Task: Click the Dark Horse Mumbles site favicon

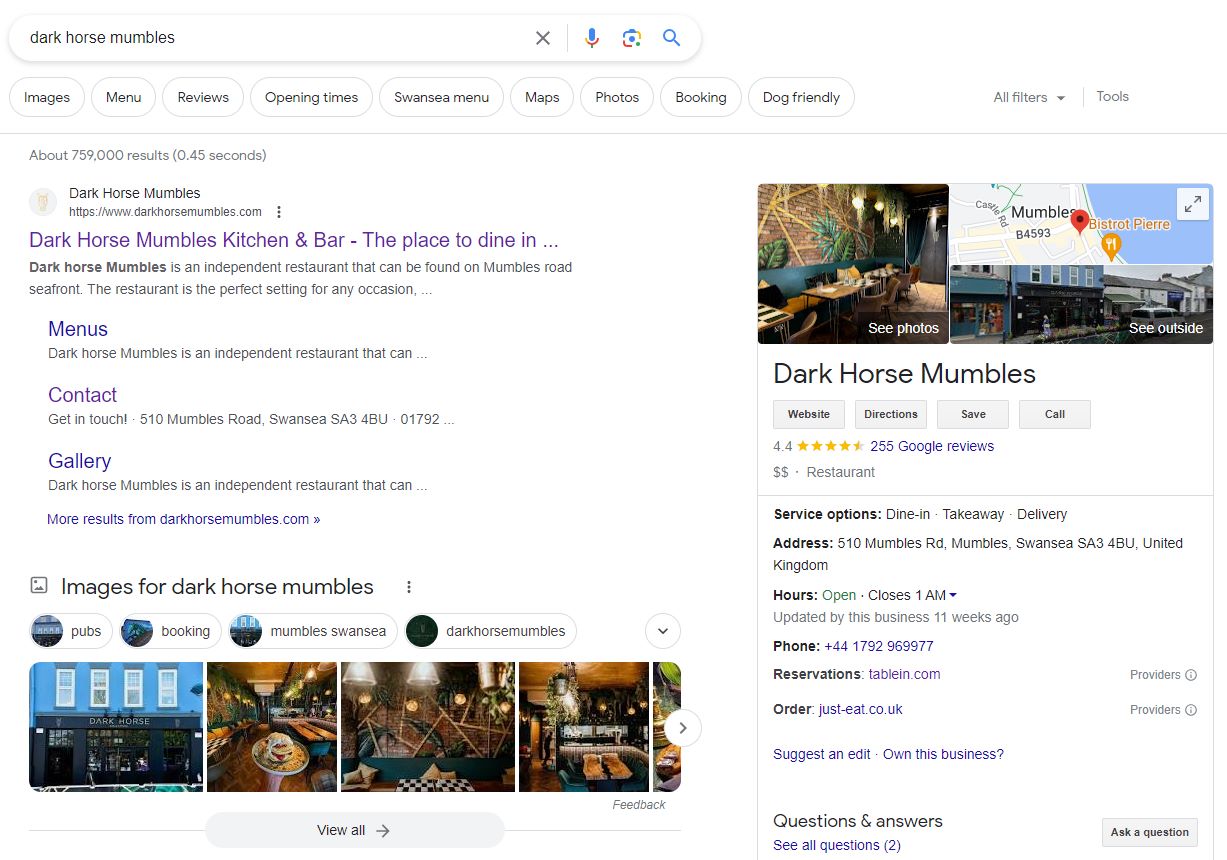Action: pyautogui.click(x=43, y=202)
